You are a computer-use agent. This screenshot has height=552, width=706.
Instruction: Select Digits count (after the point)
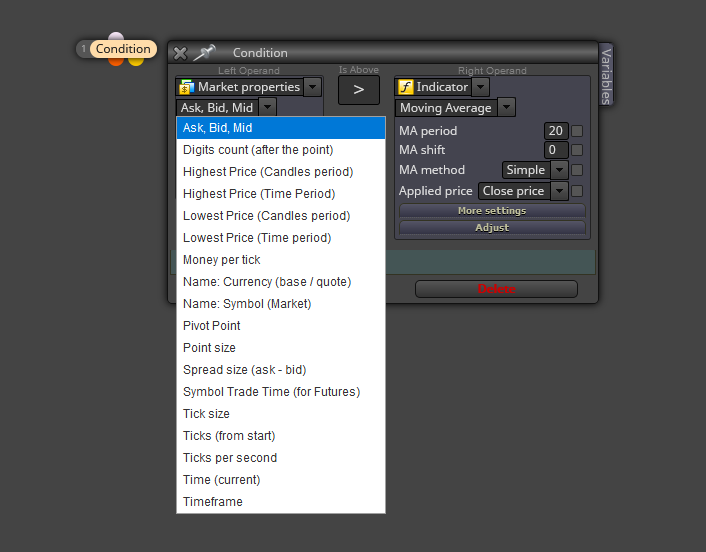point(281,150)
